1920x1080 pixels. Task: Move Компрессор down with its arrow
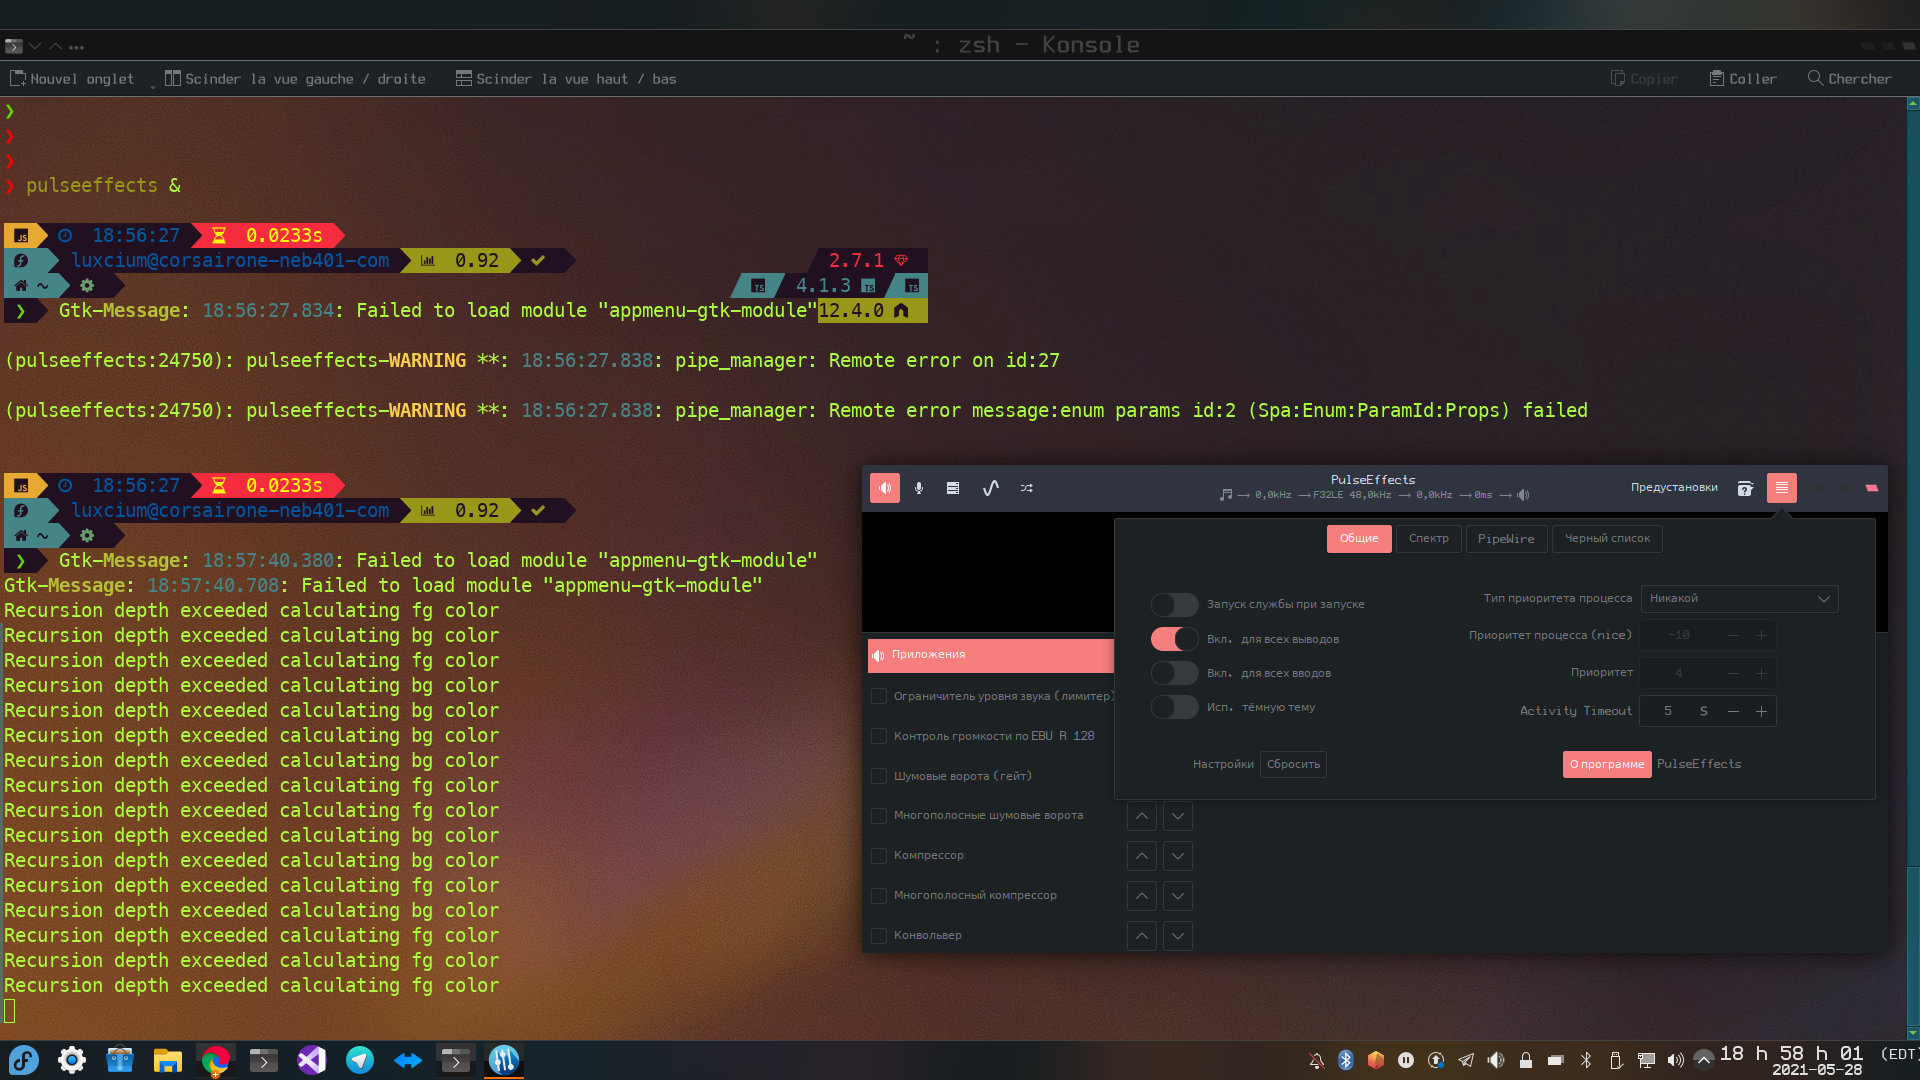point(1177,856)
